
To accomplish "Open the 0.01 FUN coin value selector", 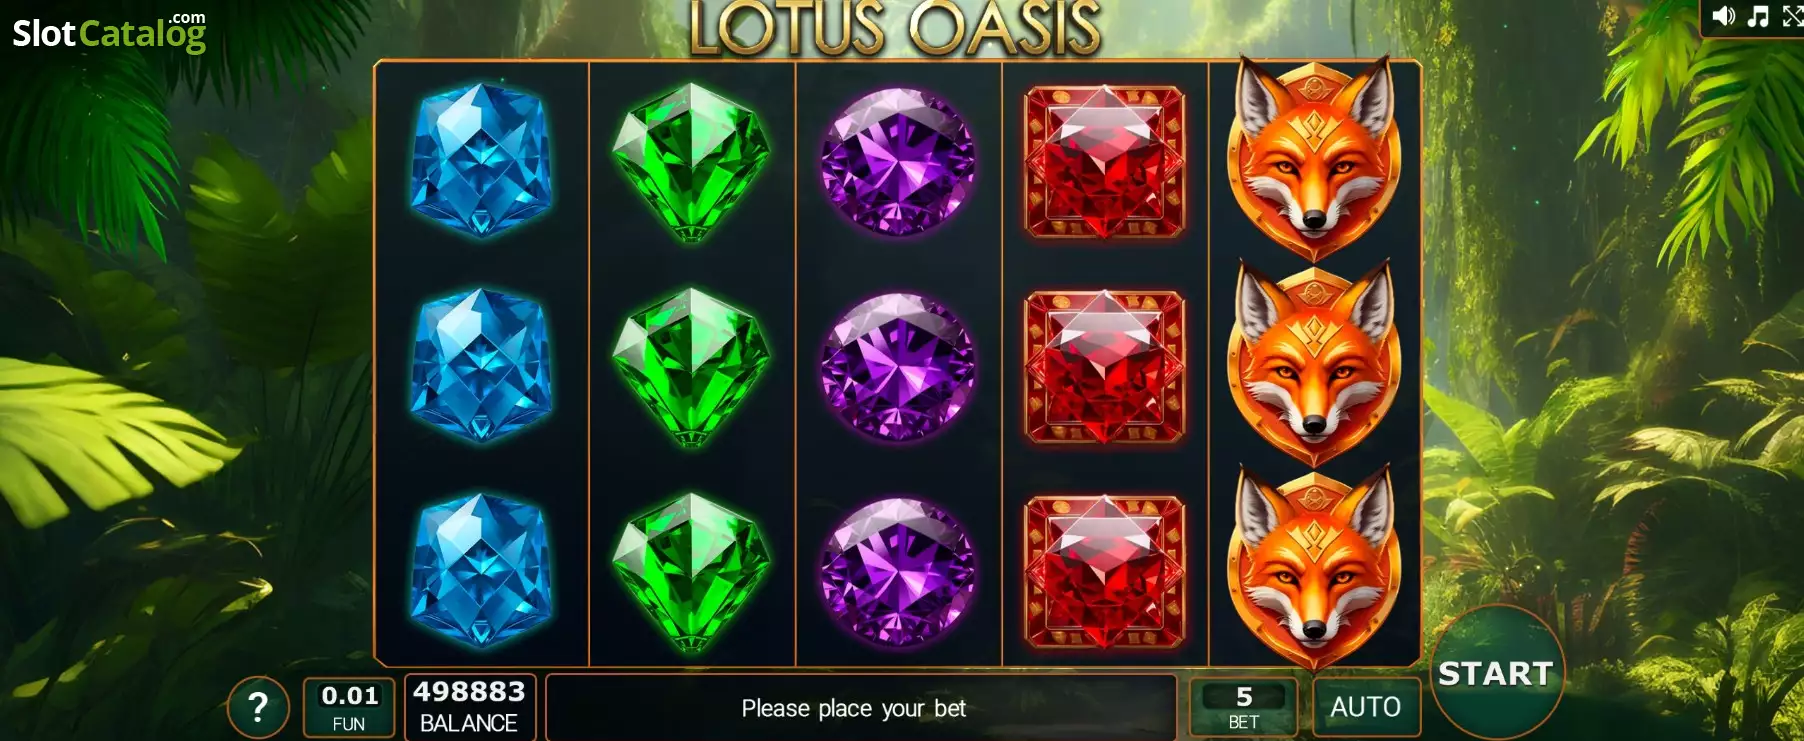I will click(x=349, y=707).
